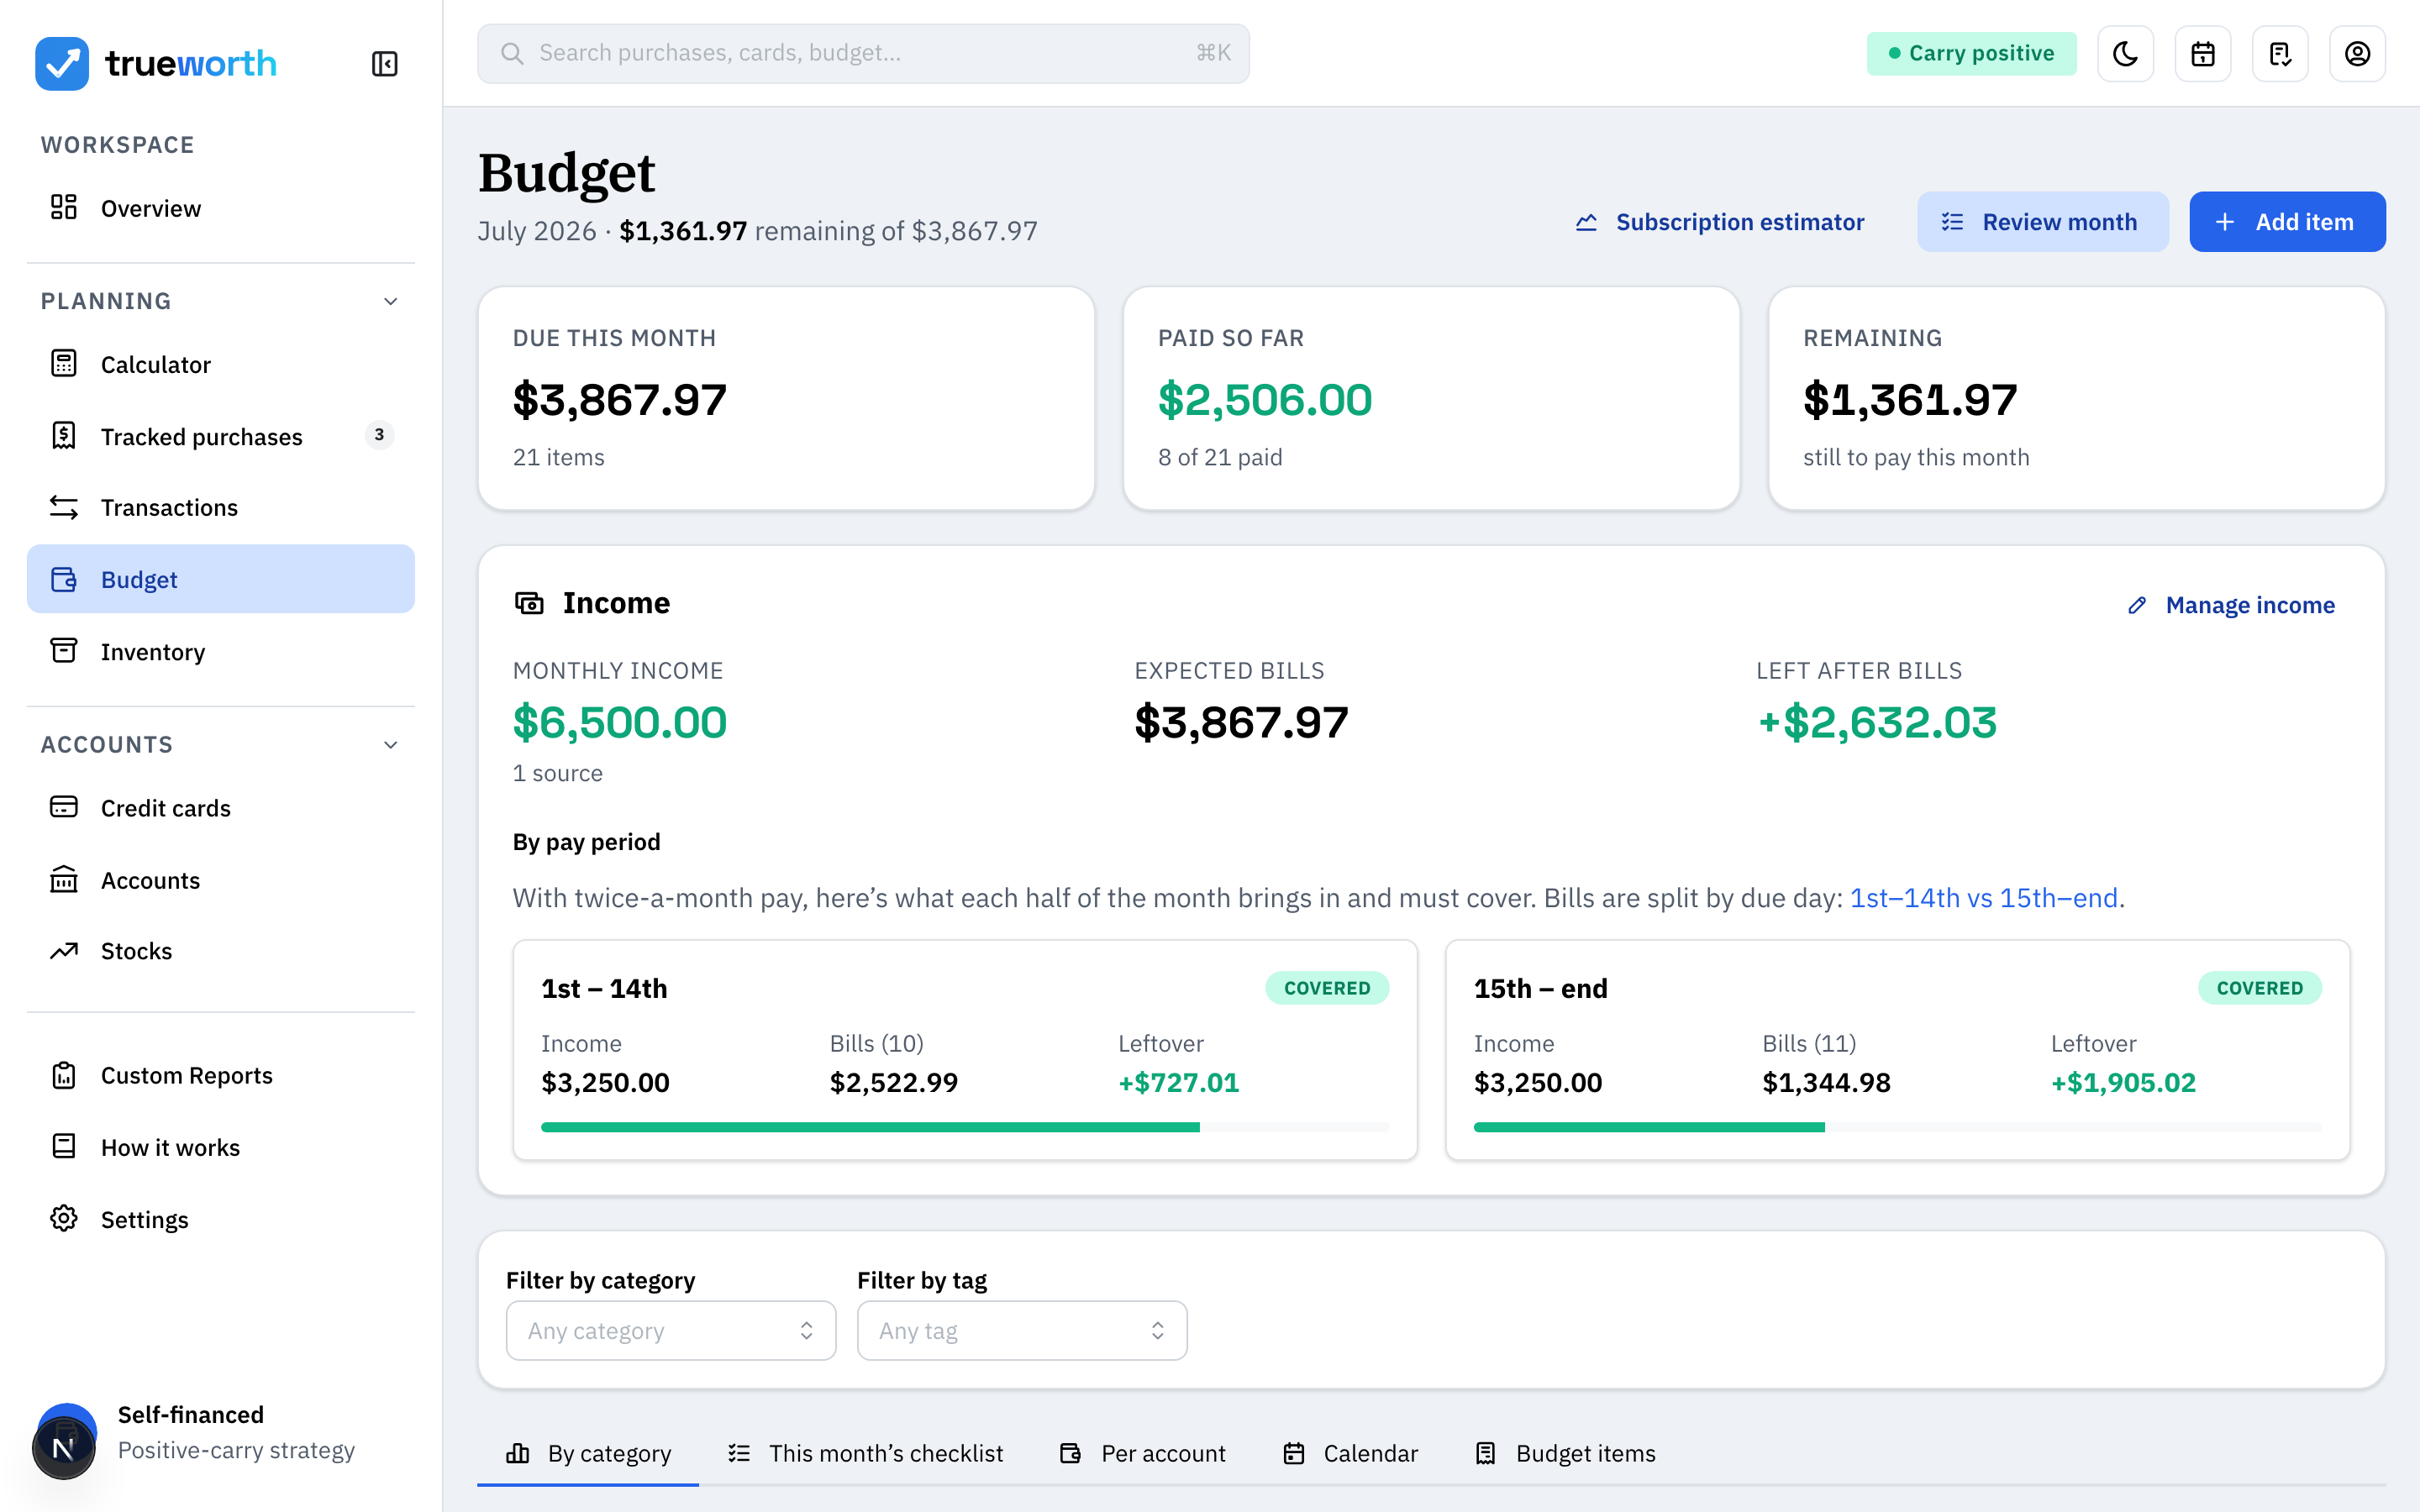Click the Income section cash icon
Screen dimensions: 2420x1512
click(529, 603)
